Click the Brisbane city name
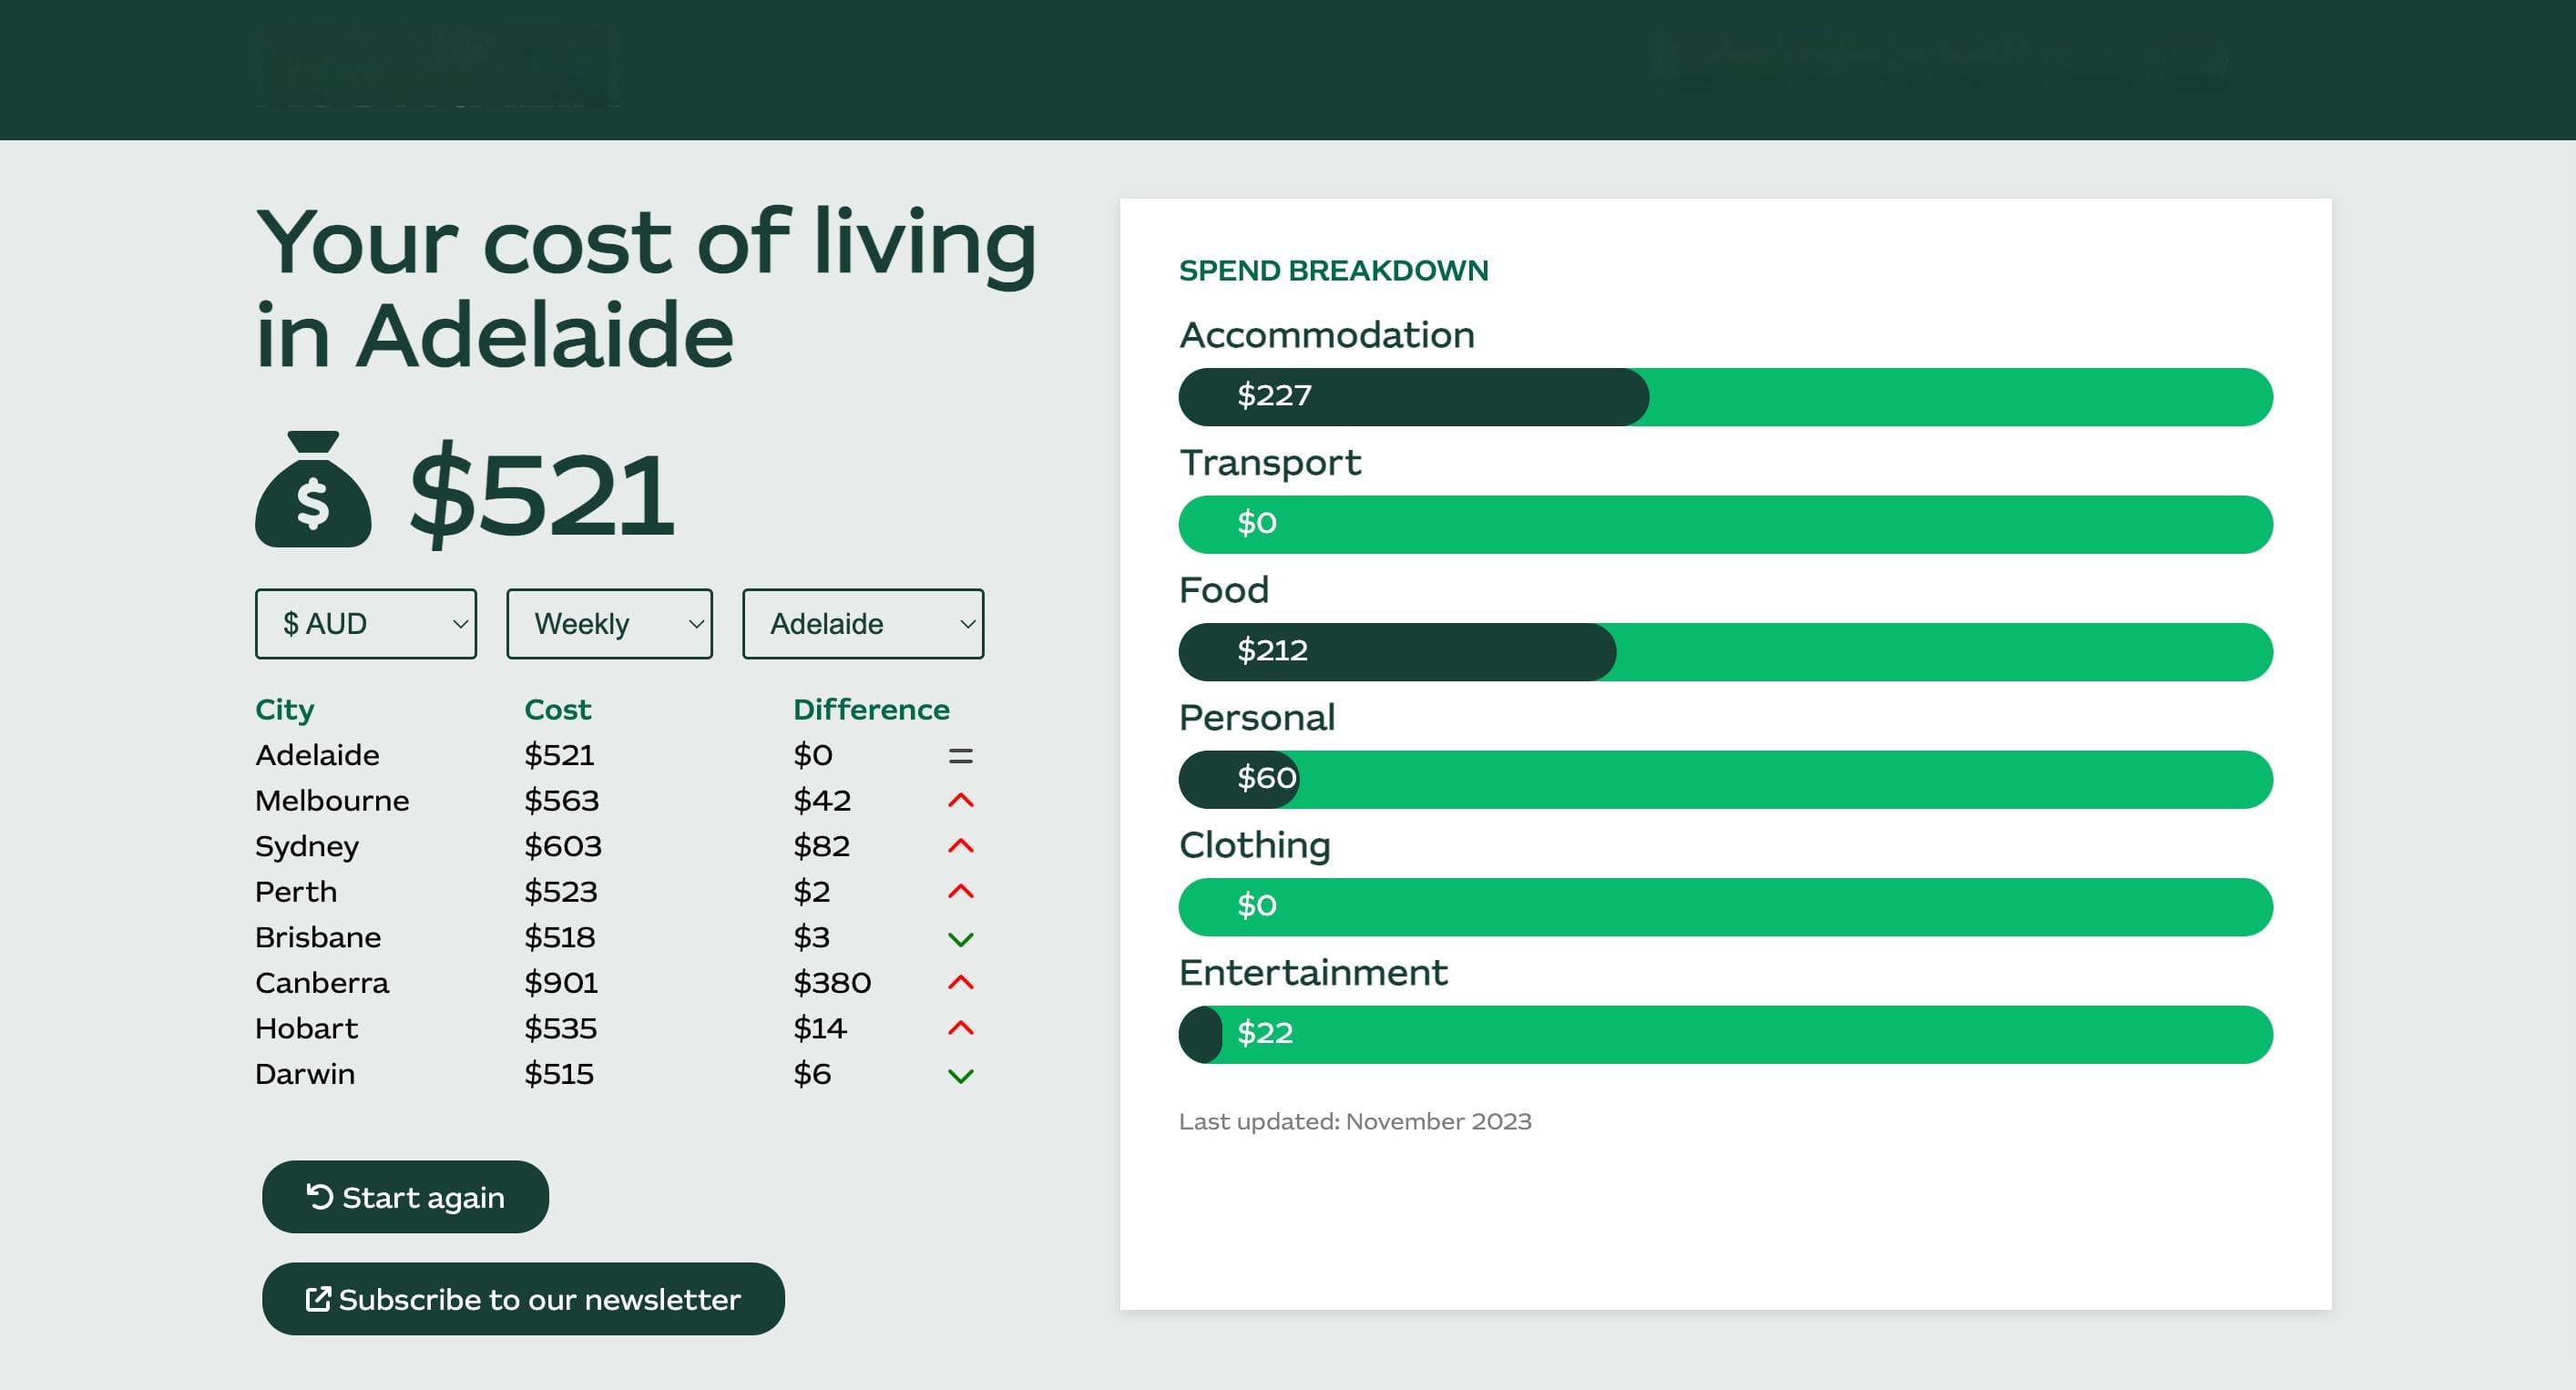Image resolution: width=2576 pixels, height=1390 pixels. [318, 938]
